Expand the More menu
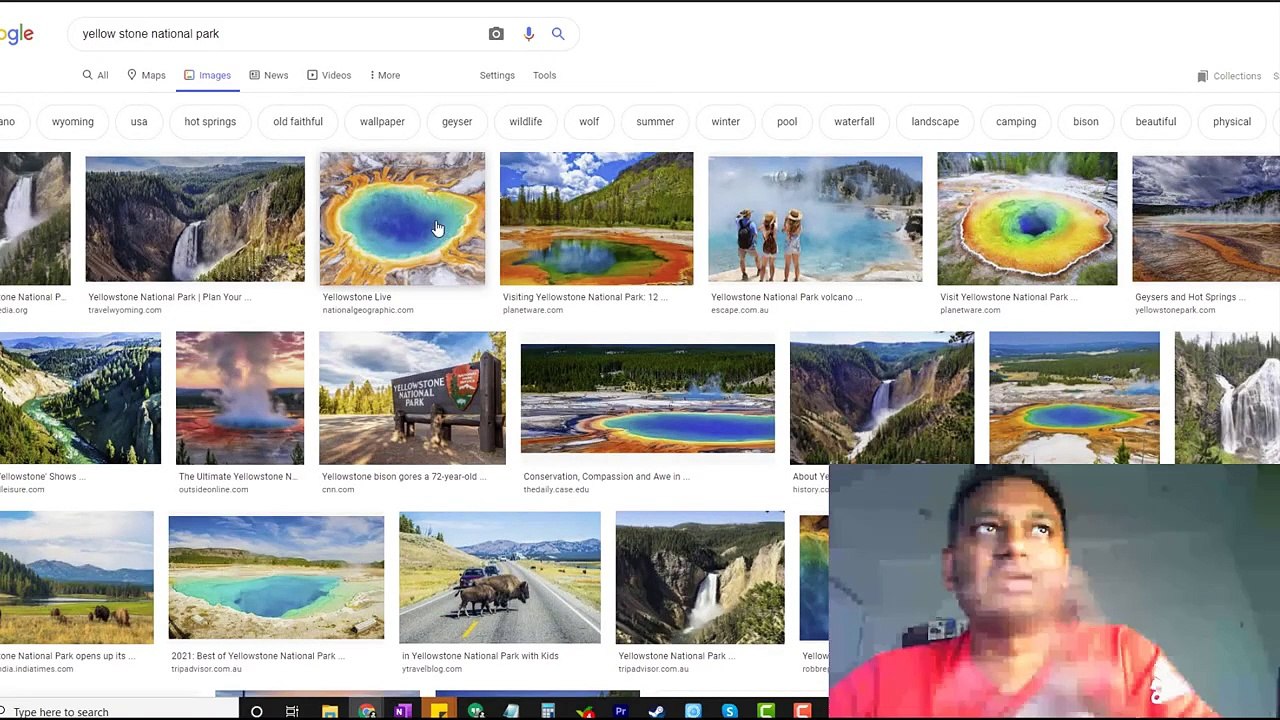The width and height of the screenshot is (1280, 720). click(385, 75)
